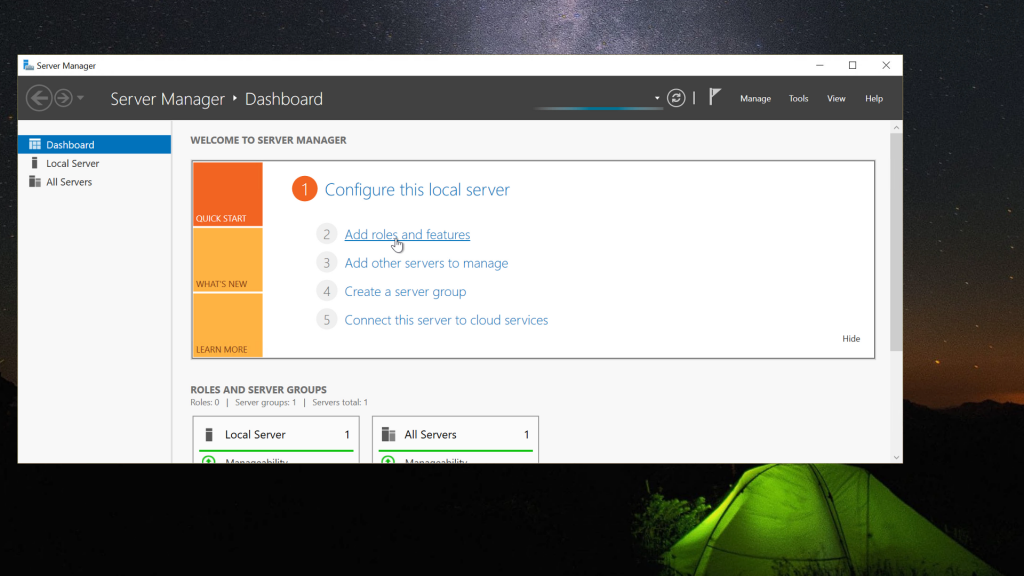The width and height of the screenshot is (1024, 576).
Task: Open the Tools menu
Action: pos(798,99)
